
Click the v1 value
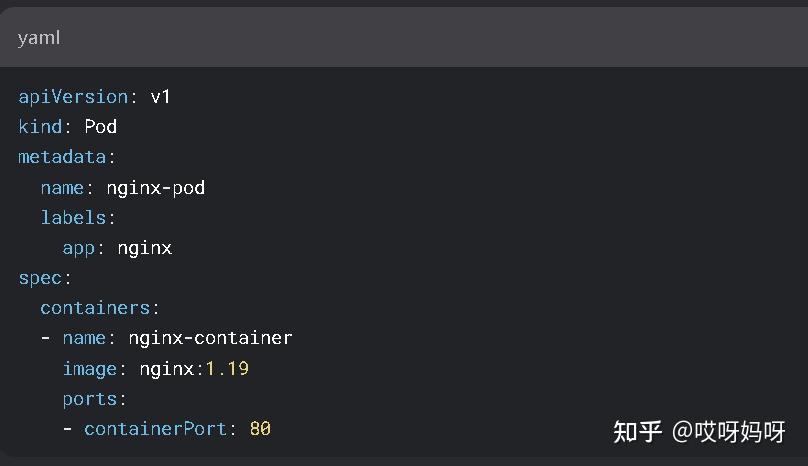coord(161,97)
